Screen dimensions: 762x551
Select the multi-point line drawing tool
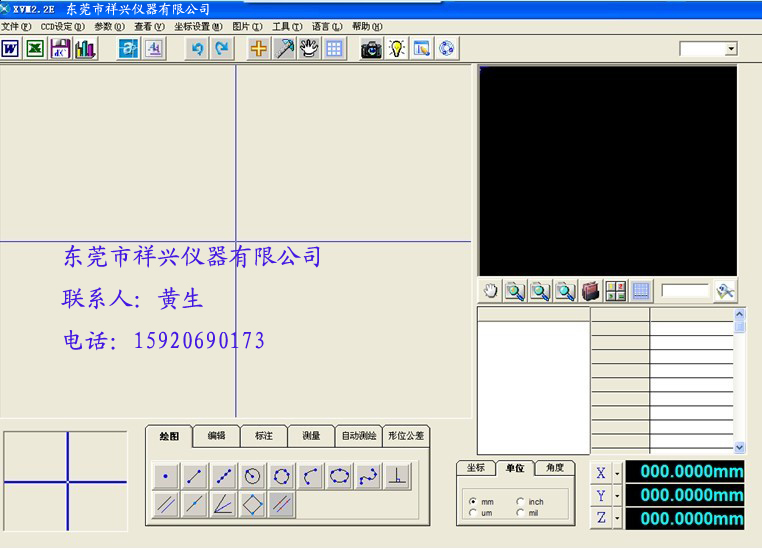point(224,476)
